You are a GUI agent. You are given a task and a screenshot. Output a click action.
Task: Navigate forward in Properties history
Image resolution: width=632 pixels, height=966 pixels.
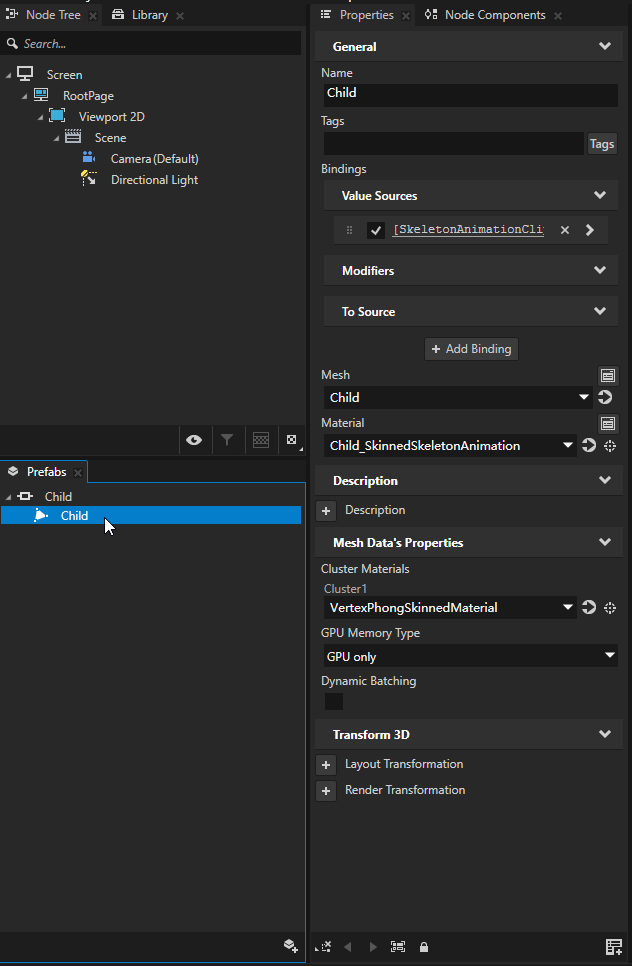pyautogui.click(x=373, y=947)
